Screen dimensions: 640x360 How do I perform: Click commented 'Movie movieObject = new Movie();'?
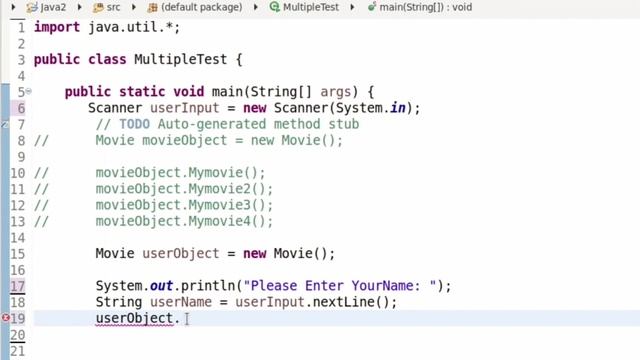(219, 140)
